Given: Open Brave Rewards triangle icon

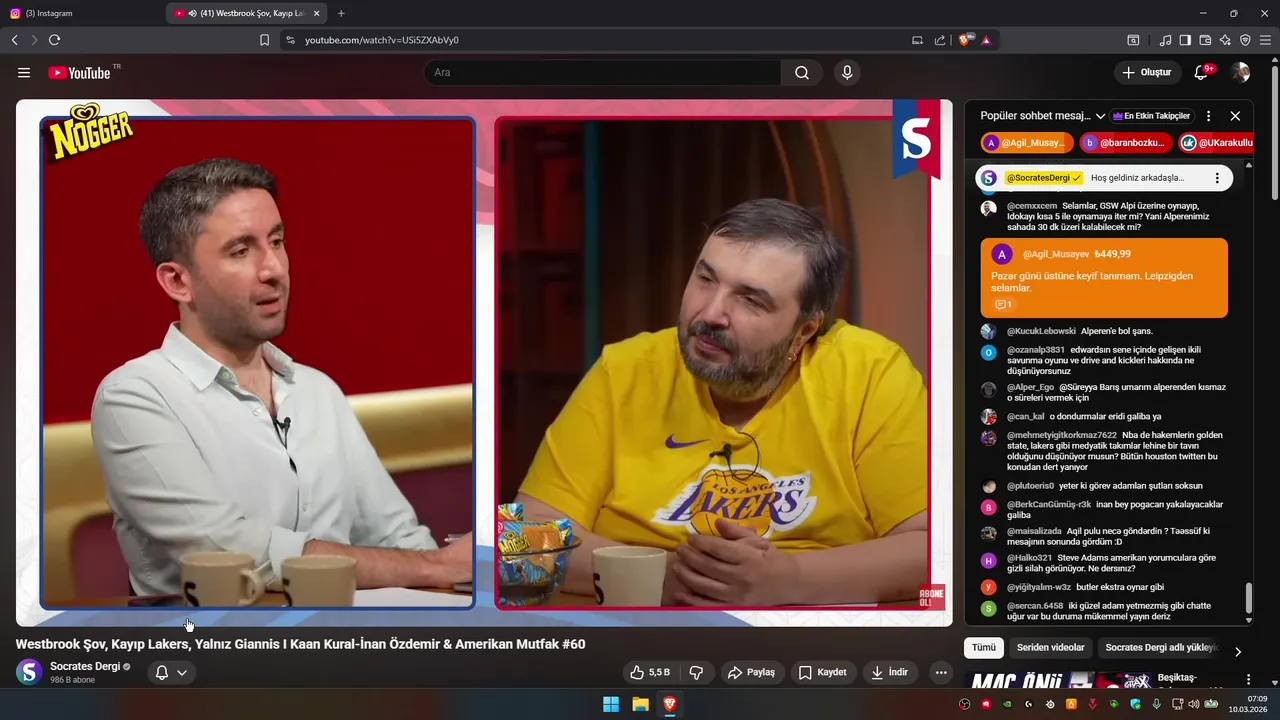Looking at the screenshot, I should point(986,40).
